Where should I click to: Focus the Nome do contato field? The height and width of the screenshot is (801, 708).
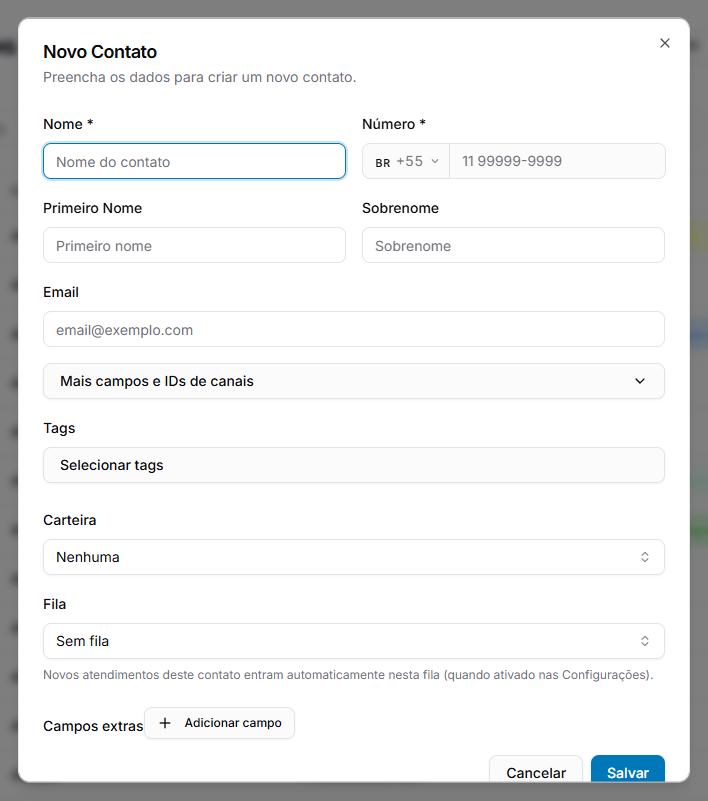tap(194, 161)
